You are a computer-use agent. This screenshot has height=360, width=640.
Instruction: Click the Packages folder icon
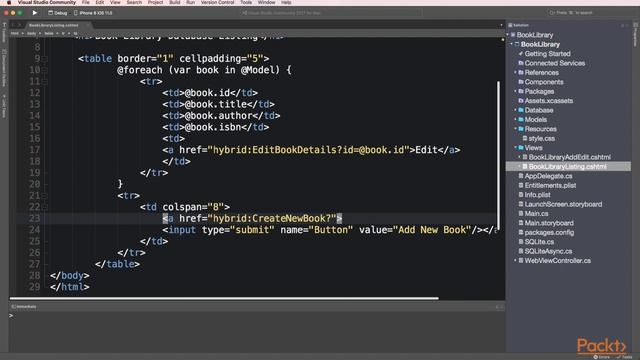coord(521,91)
